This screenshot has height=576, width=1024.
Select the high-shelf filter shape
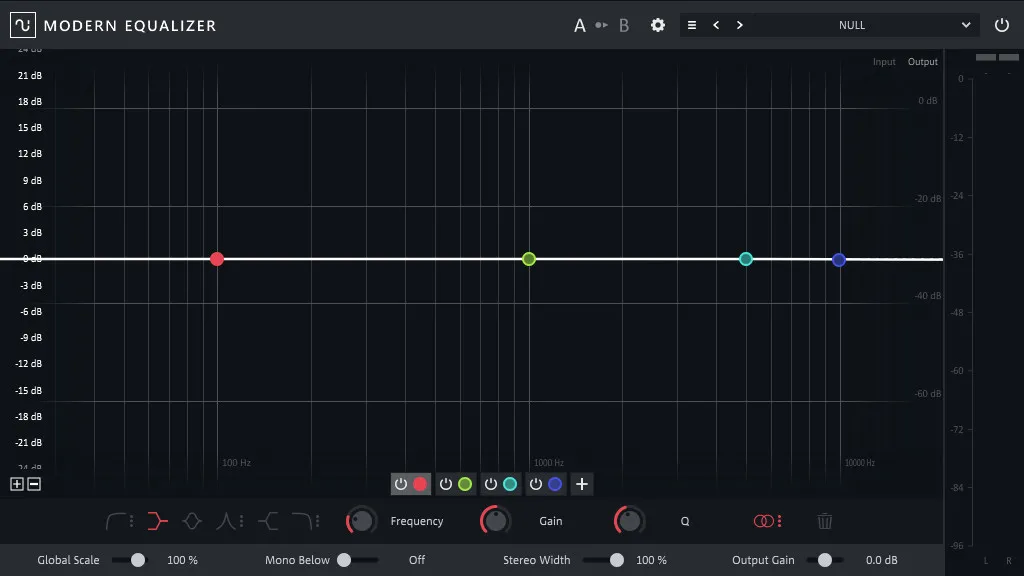268,521
